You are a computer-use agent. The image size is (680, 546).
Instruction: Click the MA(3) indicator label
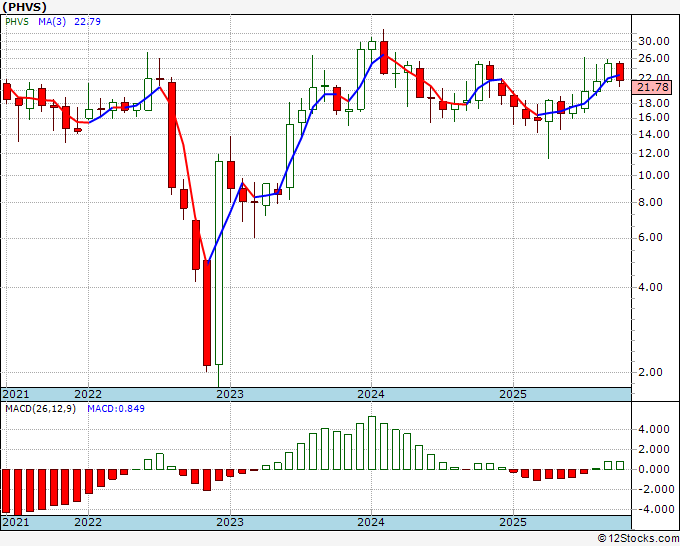coord(52,21)
